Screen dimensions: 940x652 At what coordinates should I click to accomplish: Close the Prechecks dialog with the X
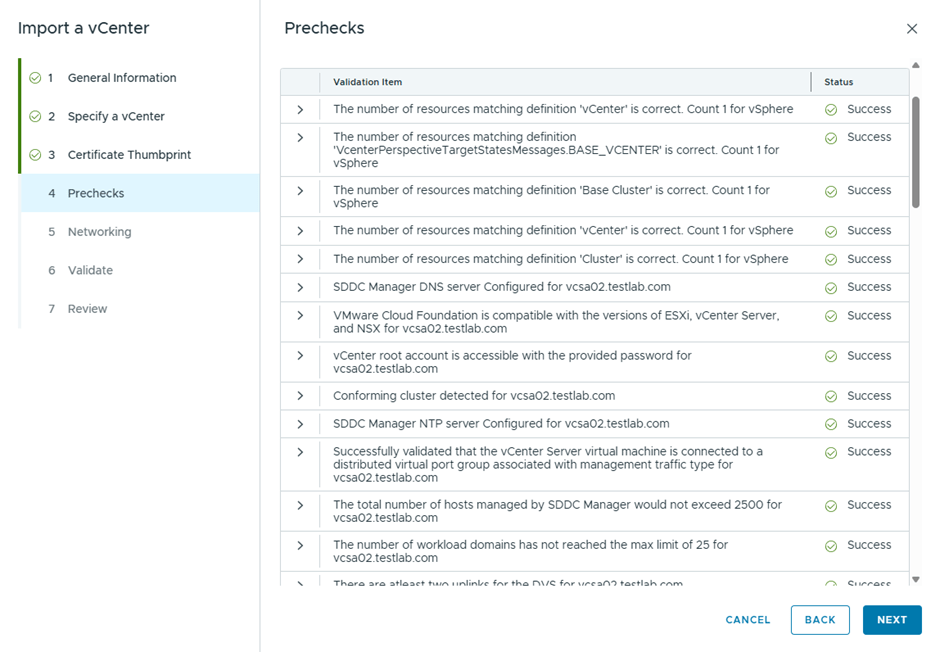(x=912, y=29)
